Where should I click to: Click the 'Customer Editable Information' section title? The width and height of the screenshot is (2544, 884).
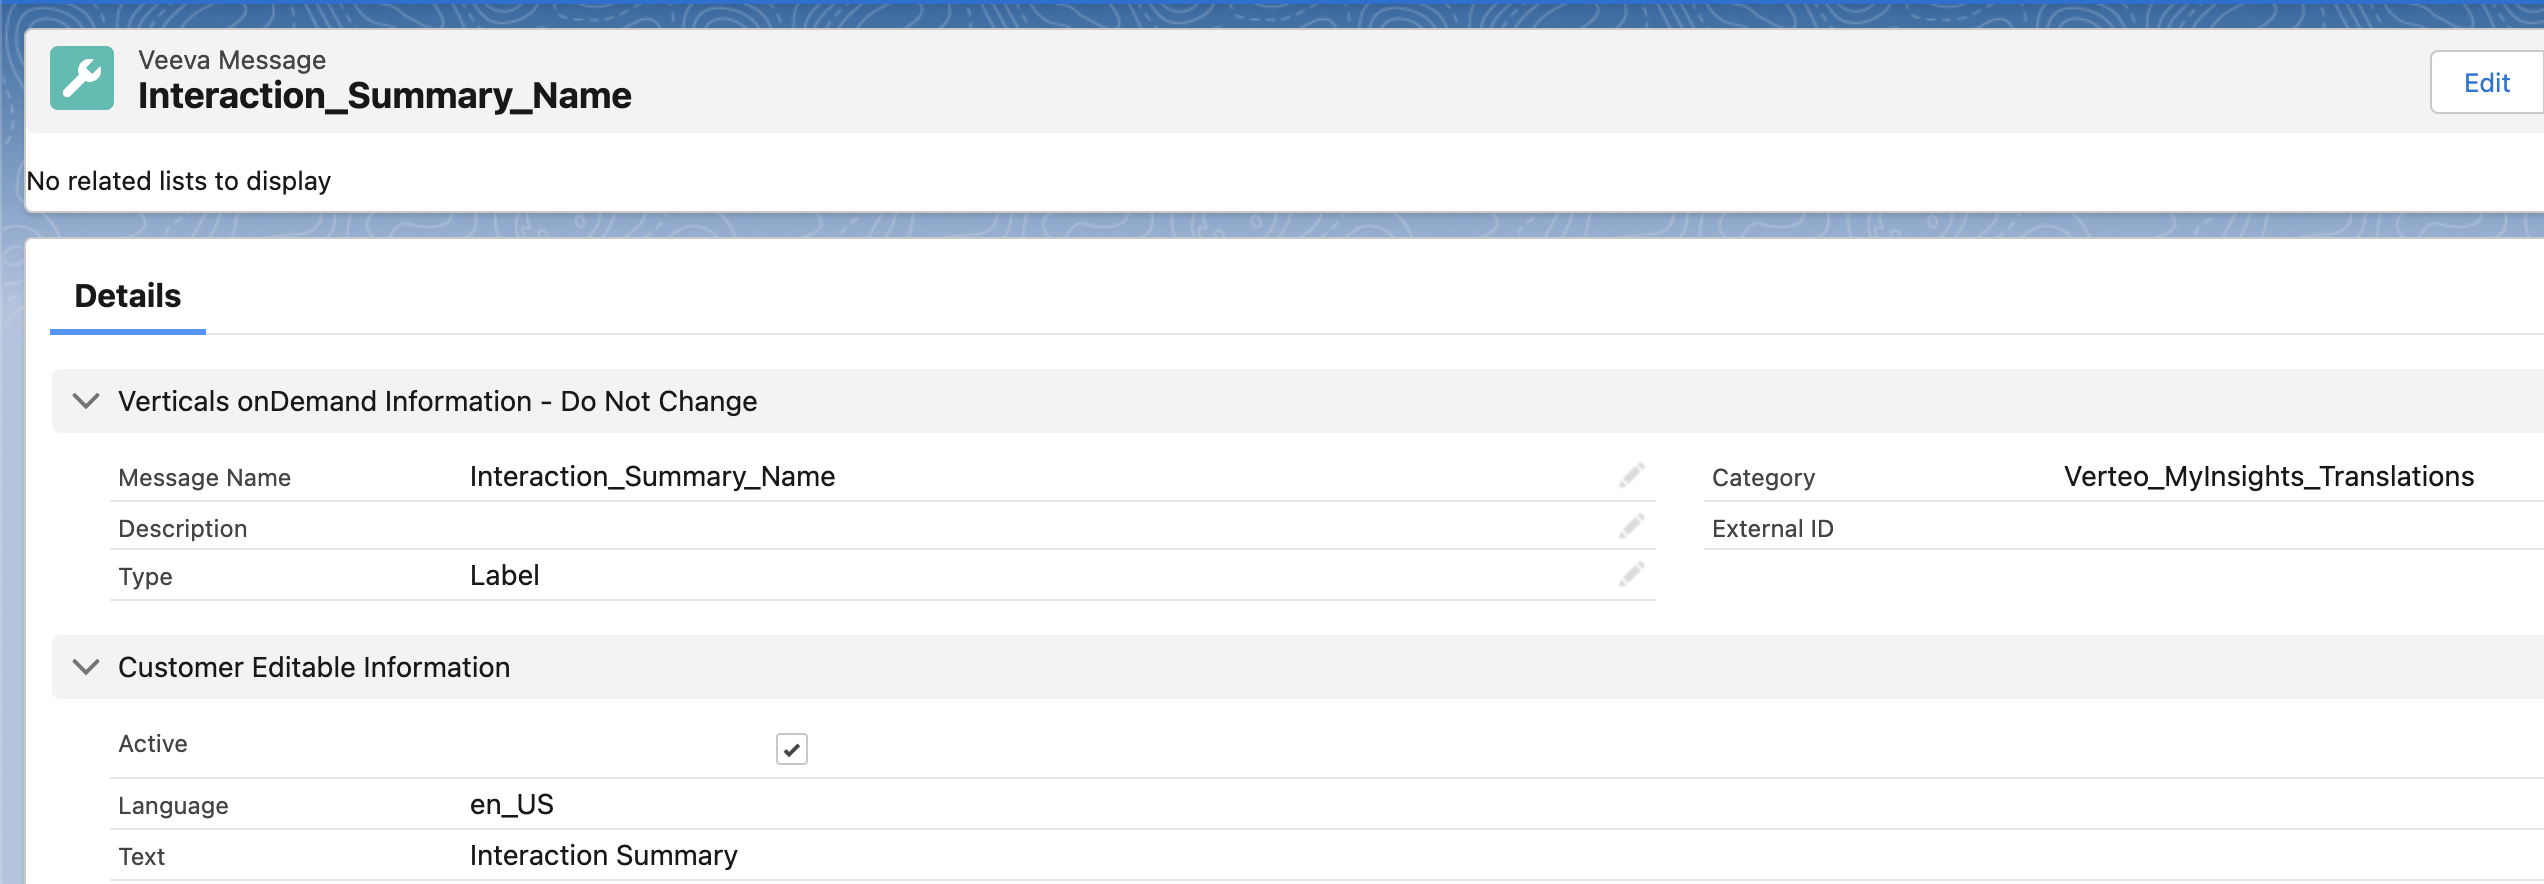click(314, 667)
